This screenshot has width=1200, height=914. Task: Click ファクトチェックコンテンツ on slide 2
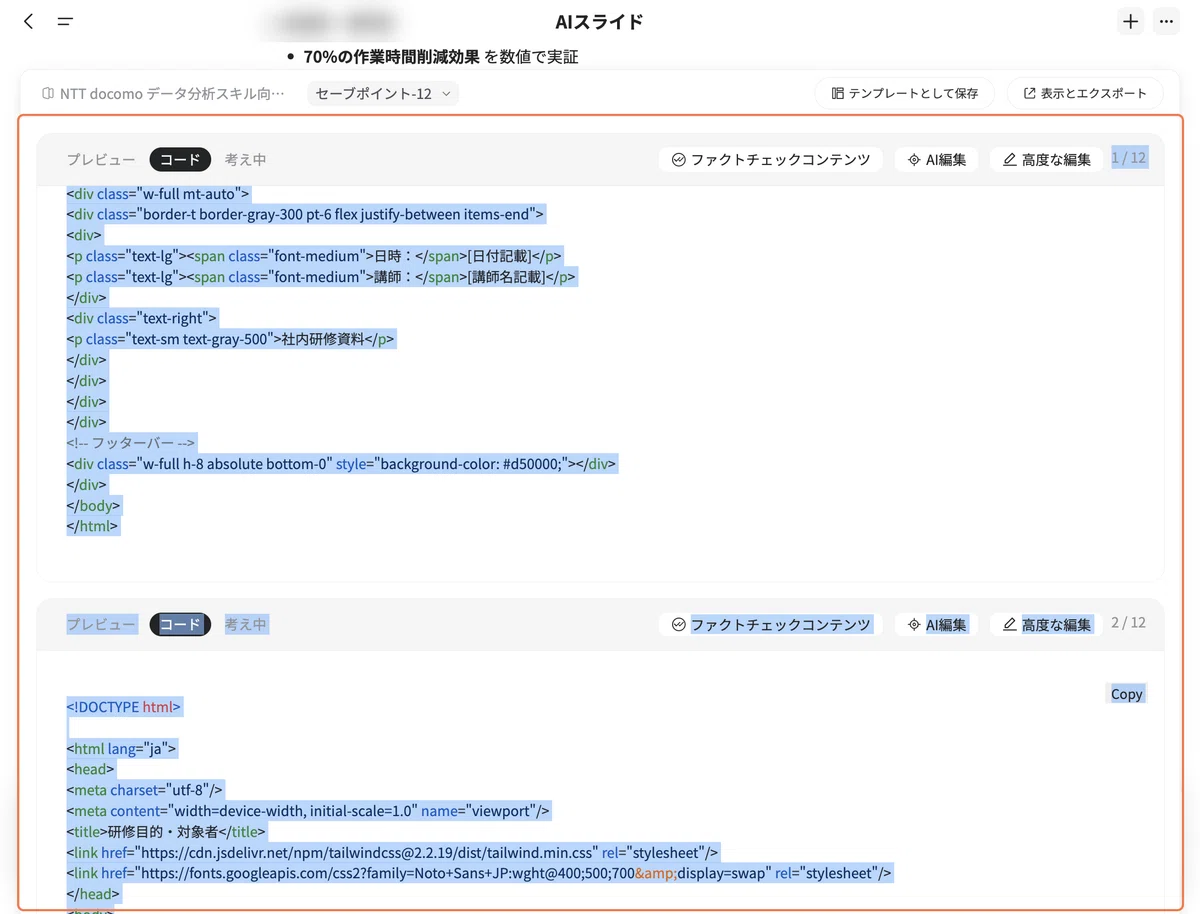click(771, 624)
